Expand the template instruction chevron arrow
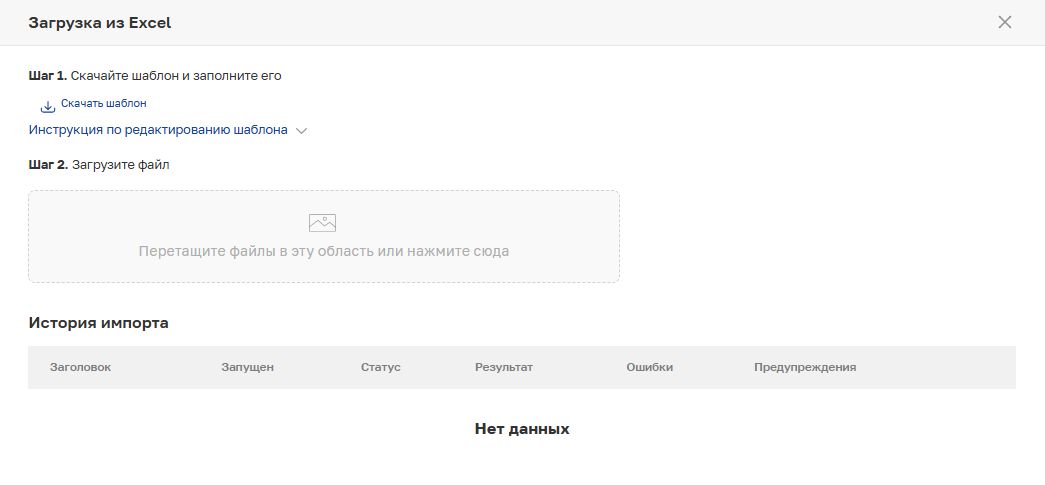 pyautogui.click(x=302, y=131)
